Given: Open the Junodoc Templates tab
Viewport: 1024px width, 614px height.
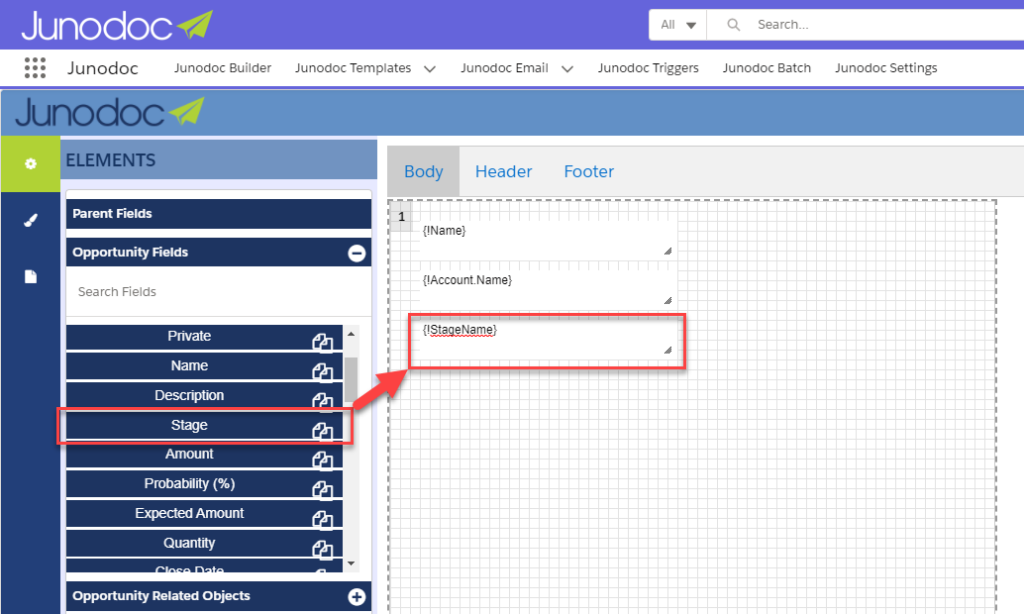Looking at the screenshot, I should (353, 68).
